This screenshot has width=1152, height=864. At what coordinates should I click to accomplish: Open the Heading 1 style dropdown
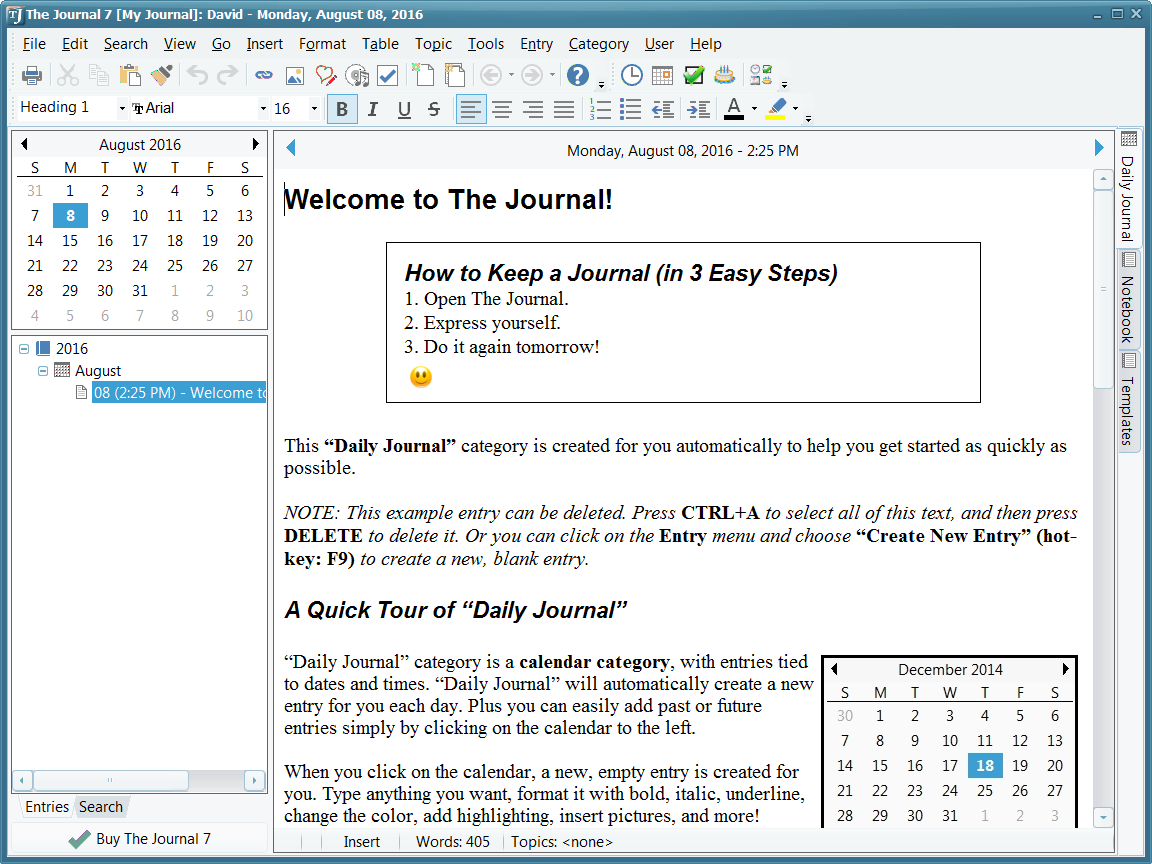(120, 107)
